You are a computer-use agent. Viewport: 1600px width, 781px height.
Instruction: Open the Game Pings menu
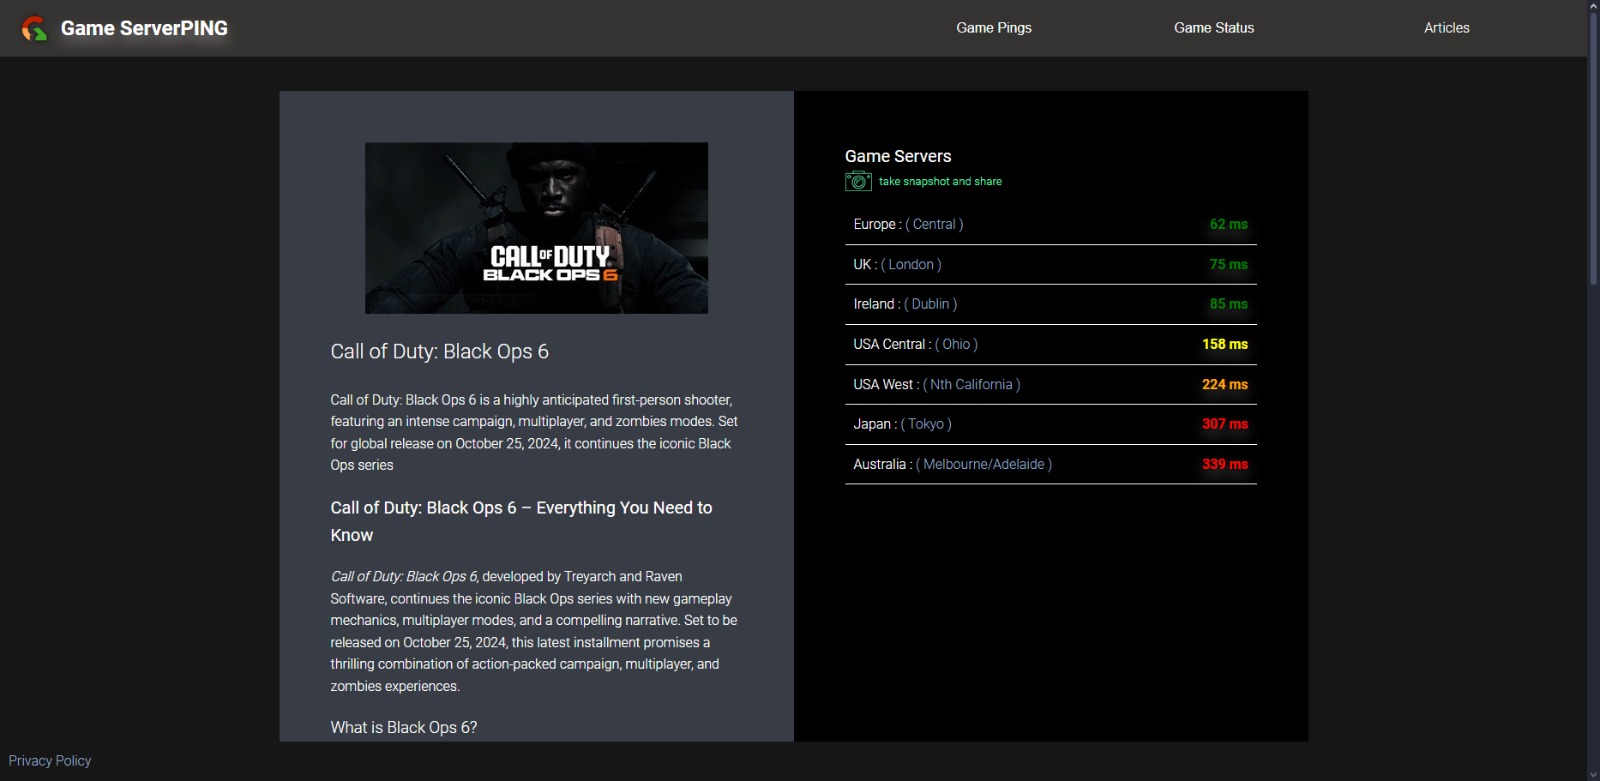993,28
